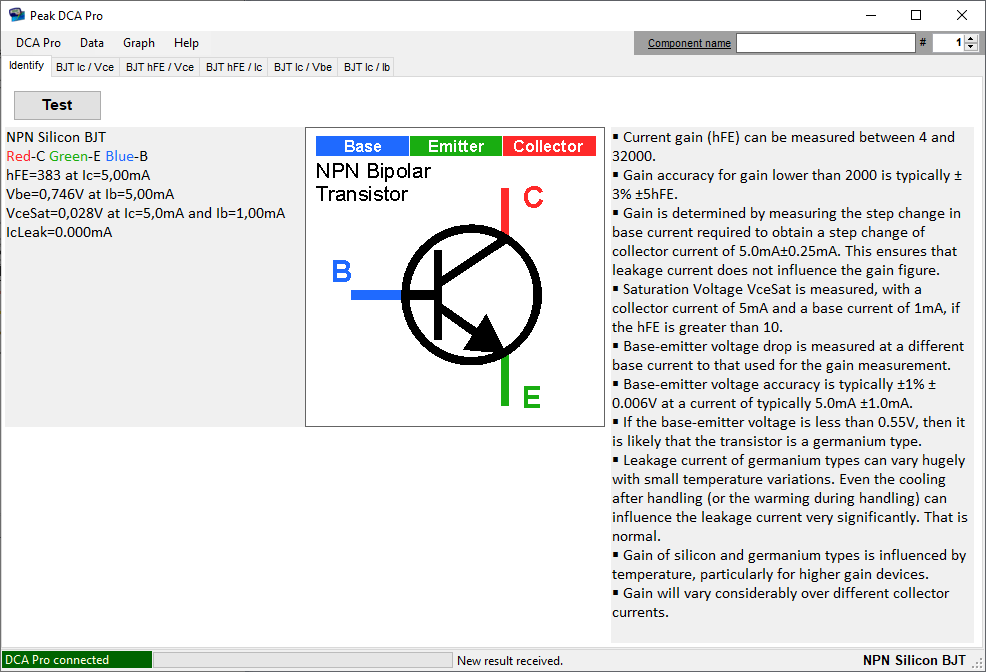986x672 pixels.
Task: Increase component number with up arrow
Action: (x=971, y=39)
